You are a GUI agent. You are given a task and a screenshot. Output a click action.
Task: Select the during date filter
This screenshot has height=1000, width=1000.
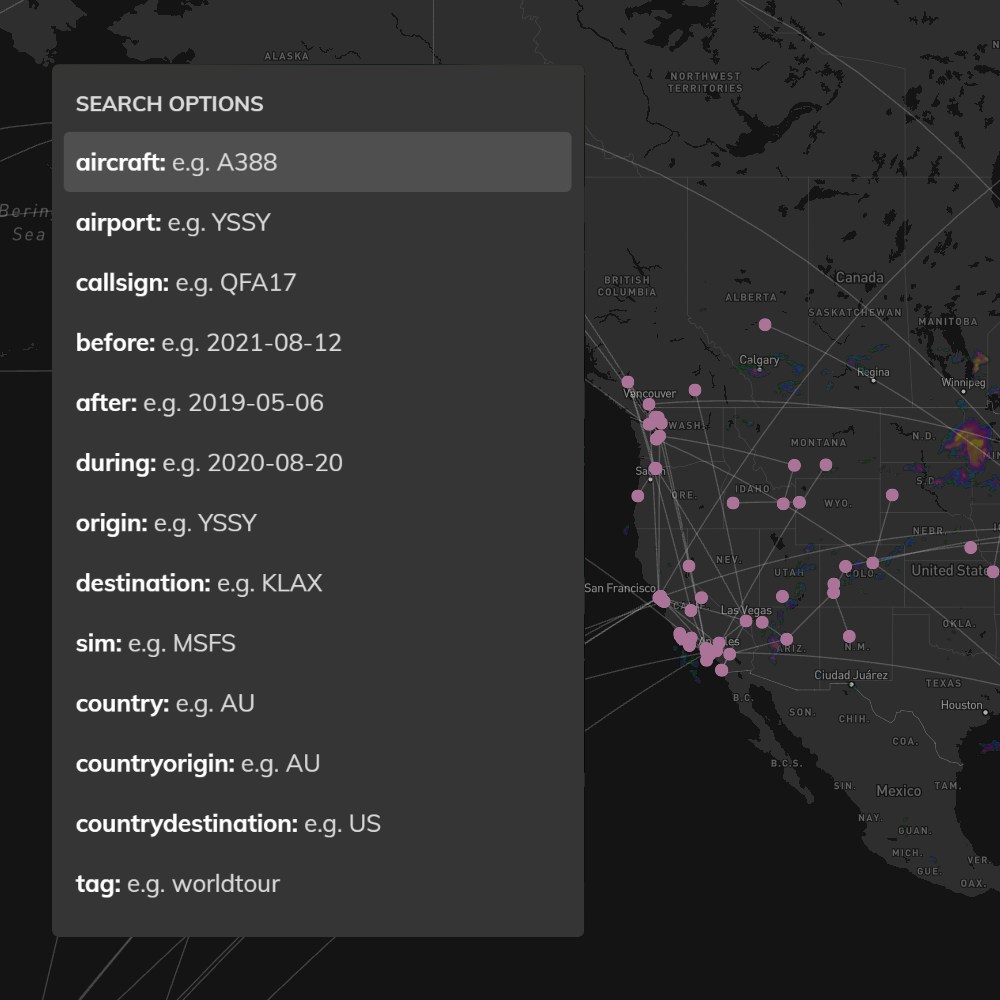coord(317,462)
